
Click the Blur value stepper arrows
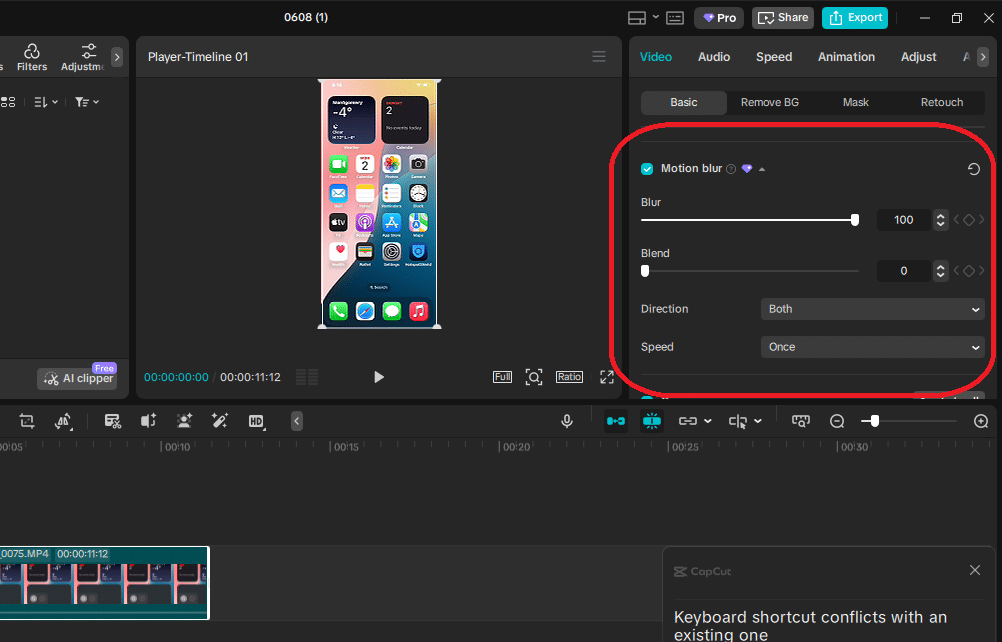[x=940, y=220]
